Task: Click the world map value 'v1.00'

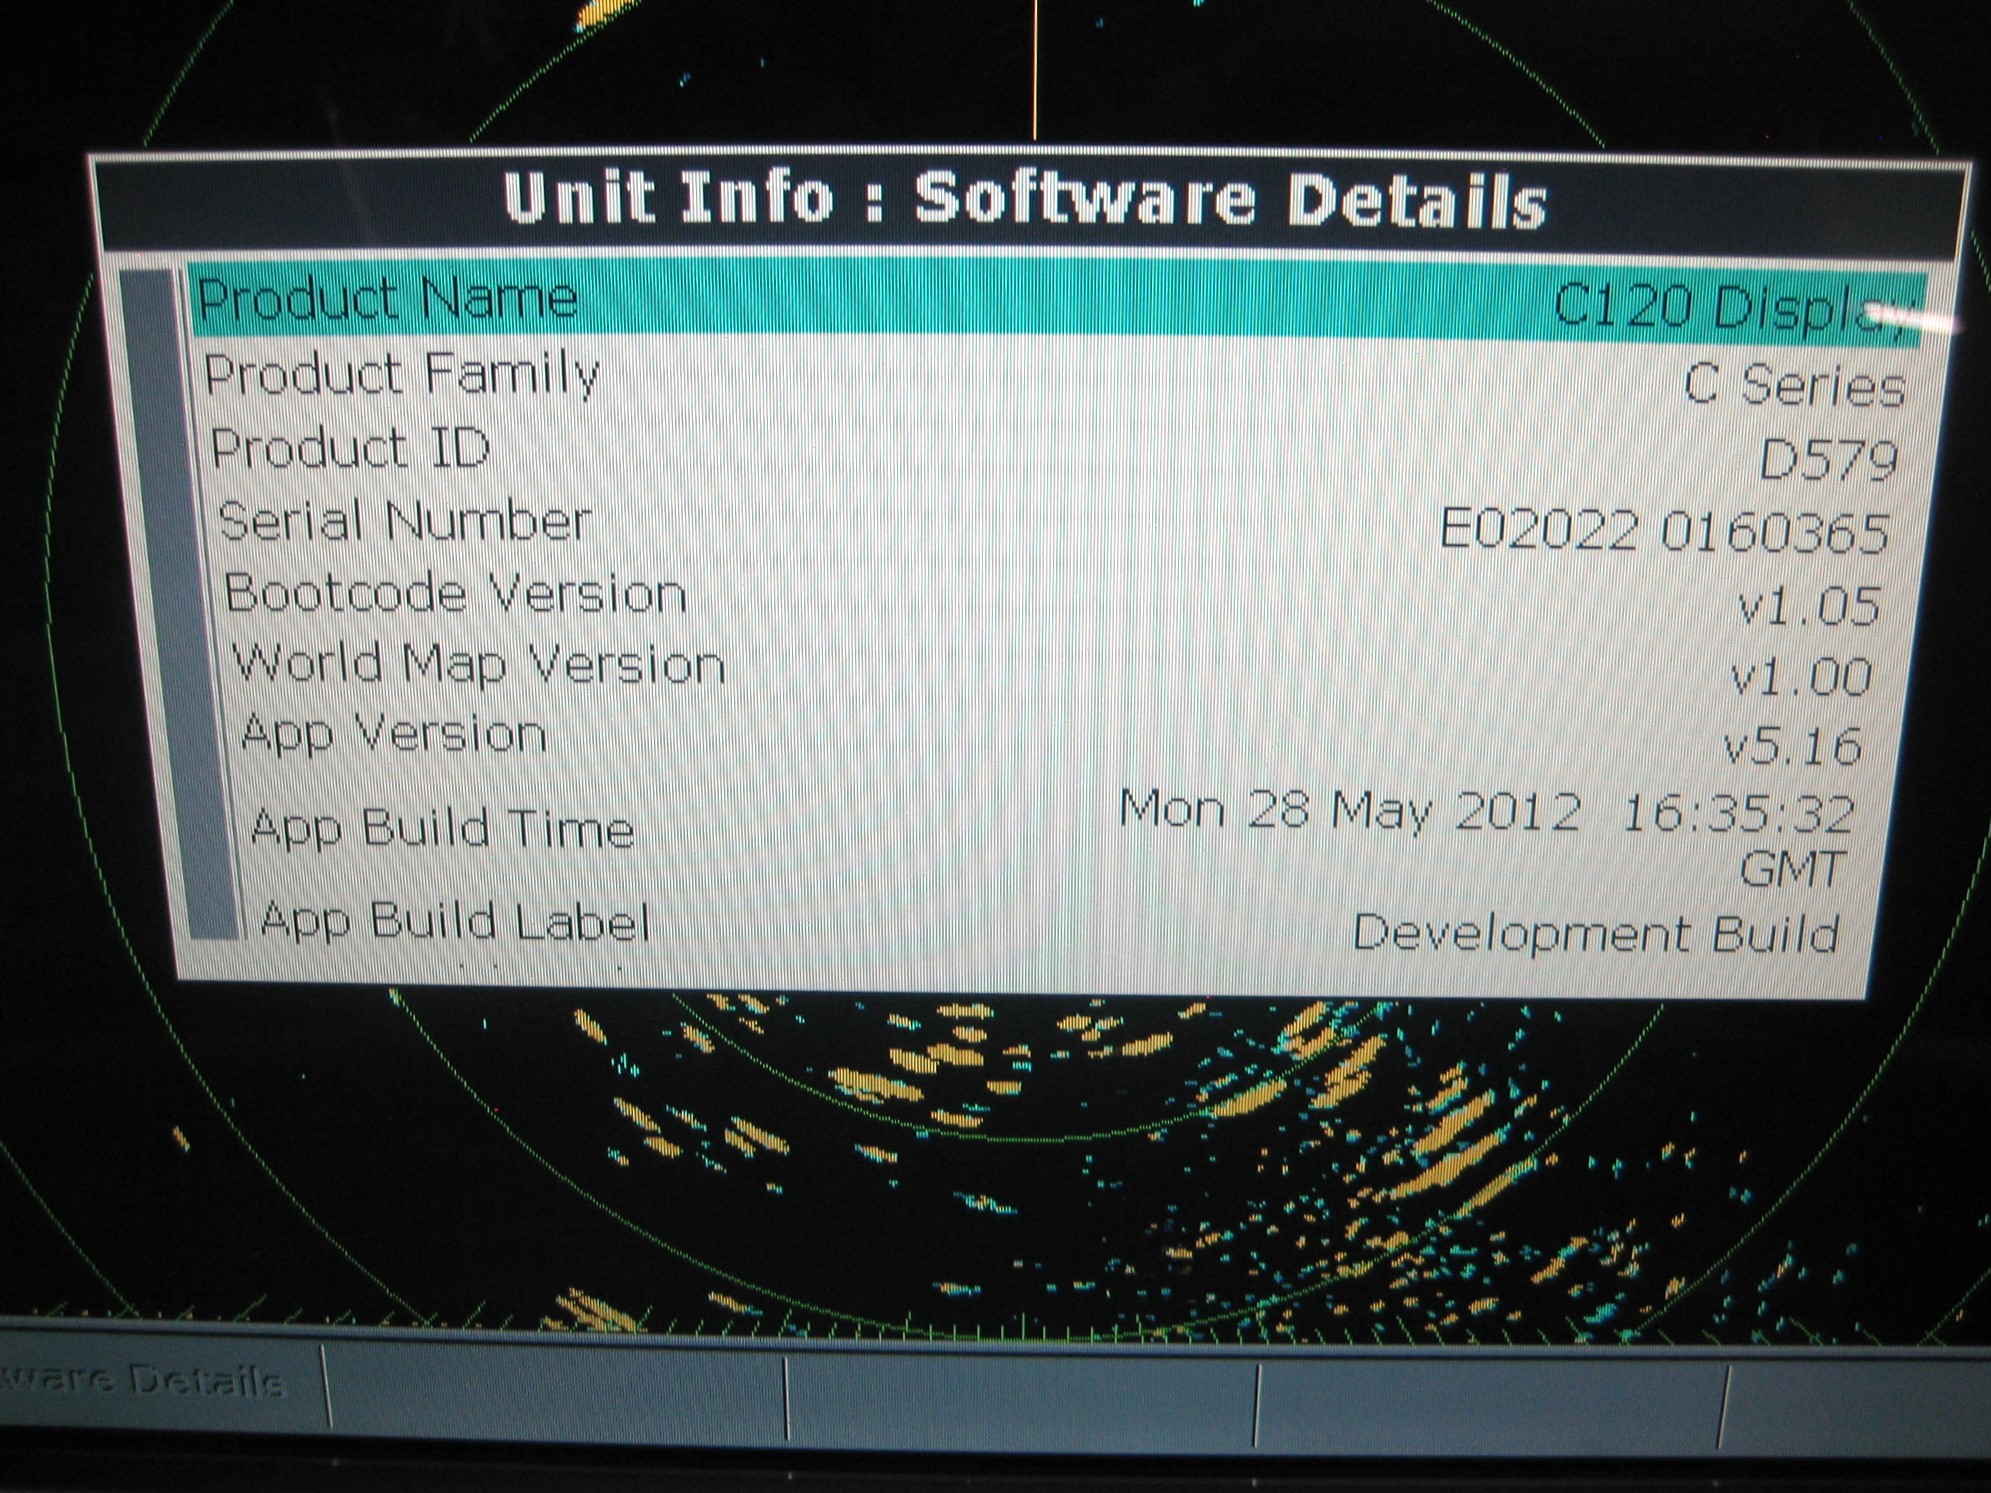Action: pyautogui.click(x=1801, y=677)
